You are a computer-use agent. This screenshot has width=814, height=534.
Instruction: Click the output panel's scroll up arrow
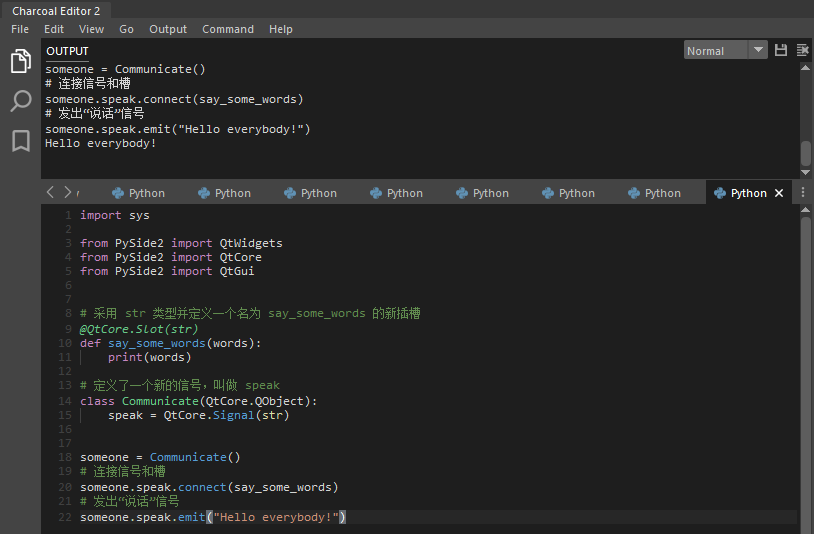point(806,68)
